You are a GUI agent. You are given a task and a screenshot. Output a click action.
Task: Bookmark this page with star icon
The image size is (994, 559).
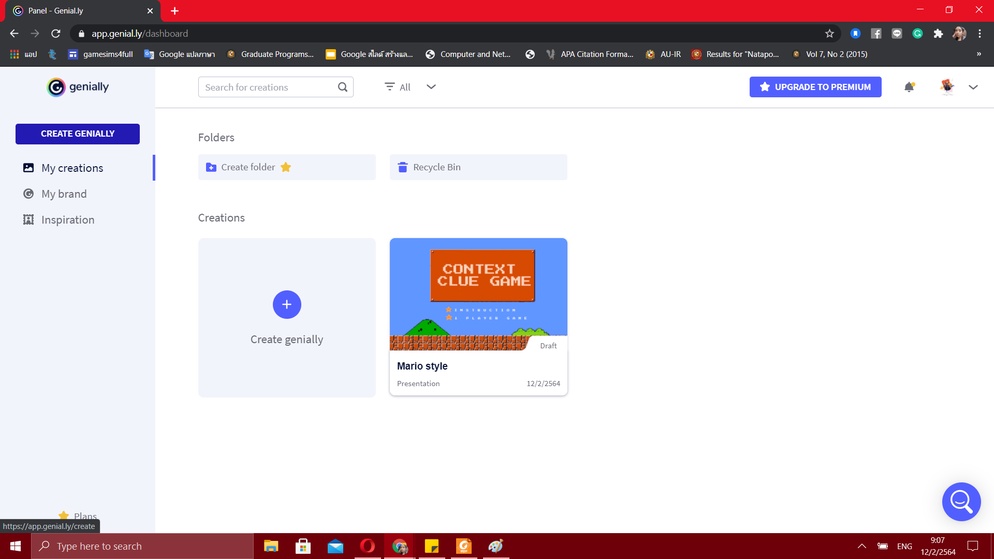click(x=829, y=34)
